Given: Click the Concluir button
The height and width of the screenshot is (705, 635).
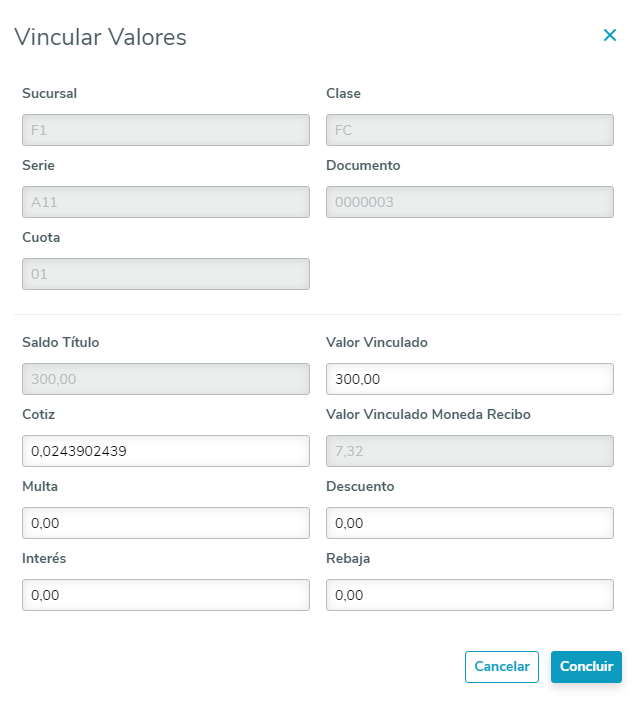Looking at the screenshot, I should [586, 666].
